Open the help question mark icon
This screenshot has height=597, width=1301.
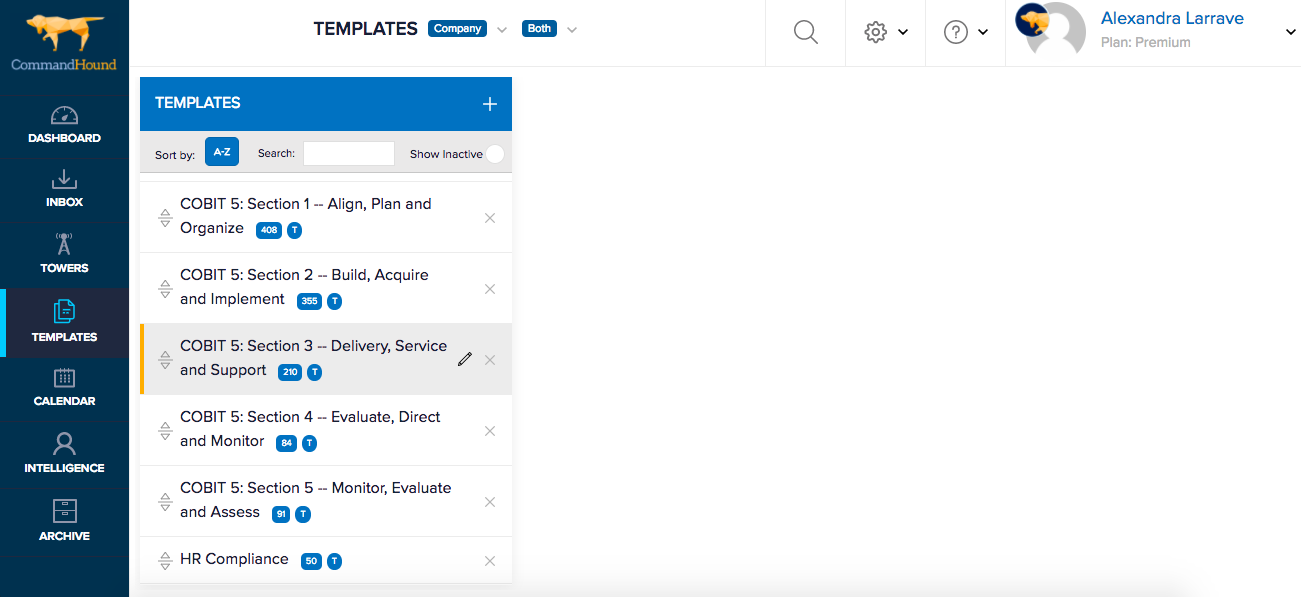point(956,32)
